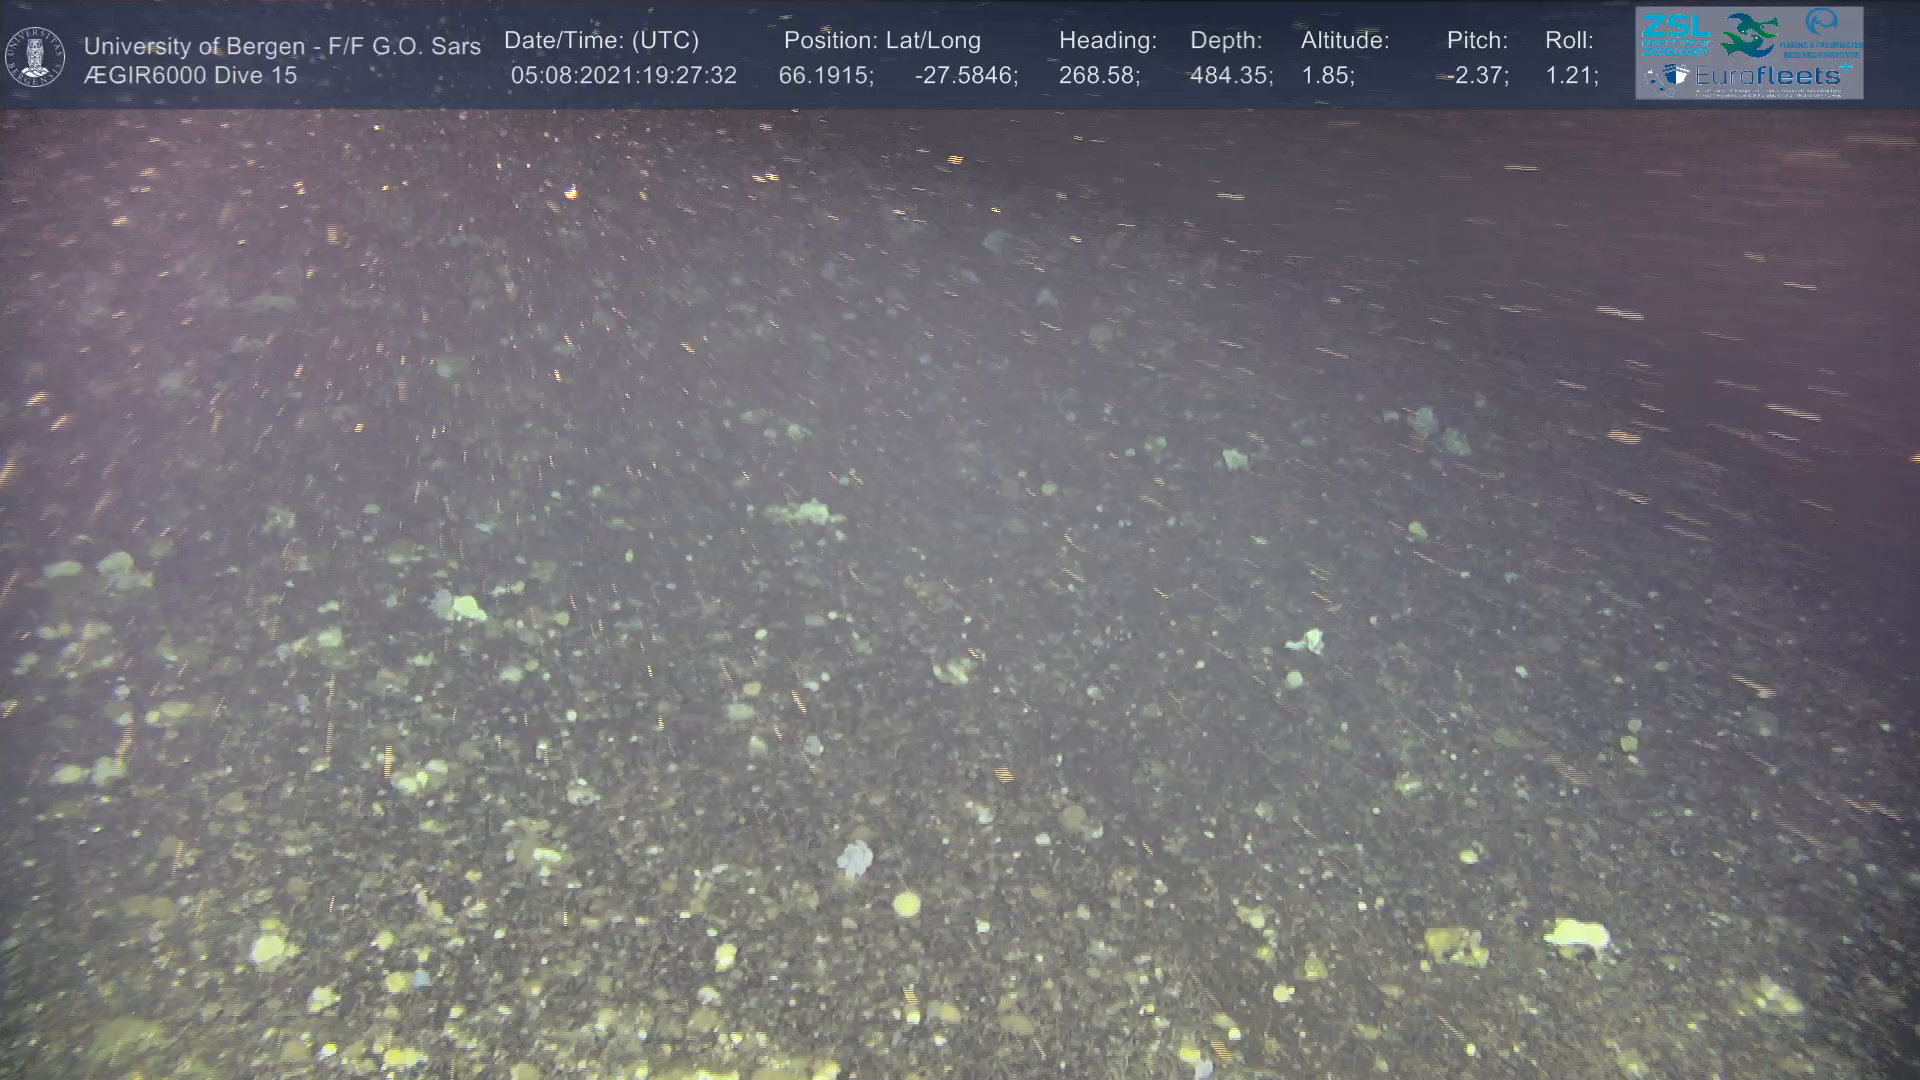This screenshot has width=1920, height=1080.
Task: Click the University of Bergen owl seal
Action: [x=35, y=57]
